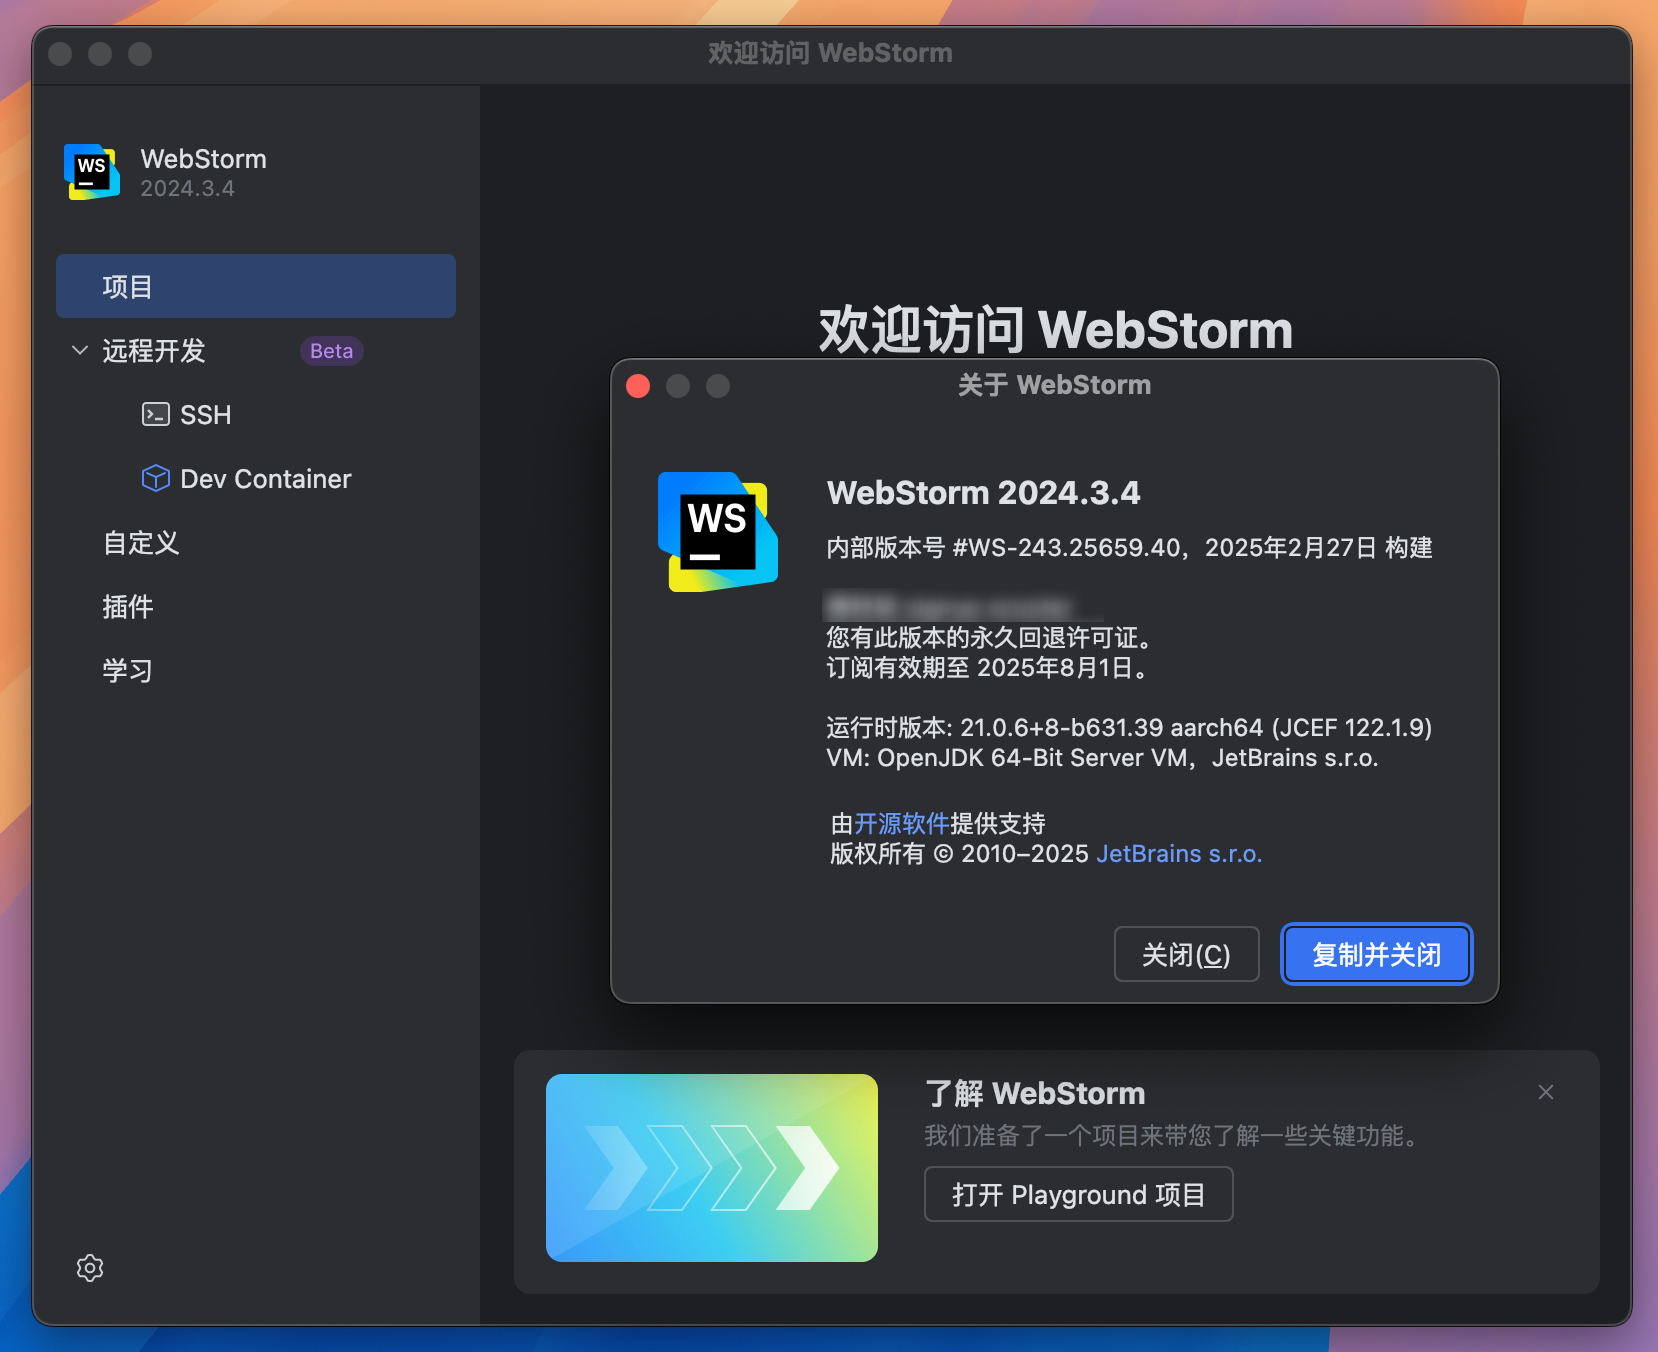The width and height of the screenshot is (1658, 1352).
Task: Click the Beta badge next to 远程开发
Action: (331, 351)
